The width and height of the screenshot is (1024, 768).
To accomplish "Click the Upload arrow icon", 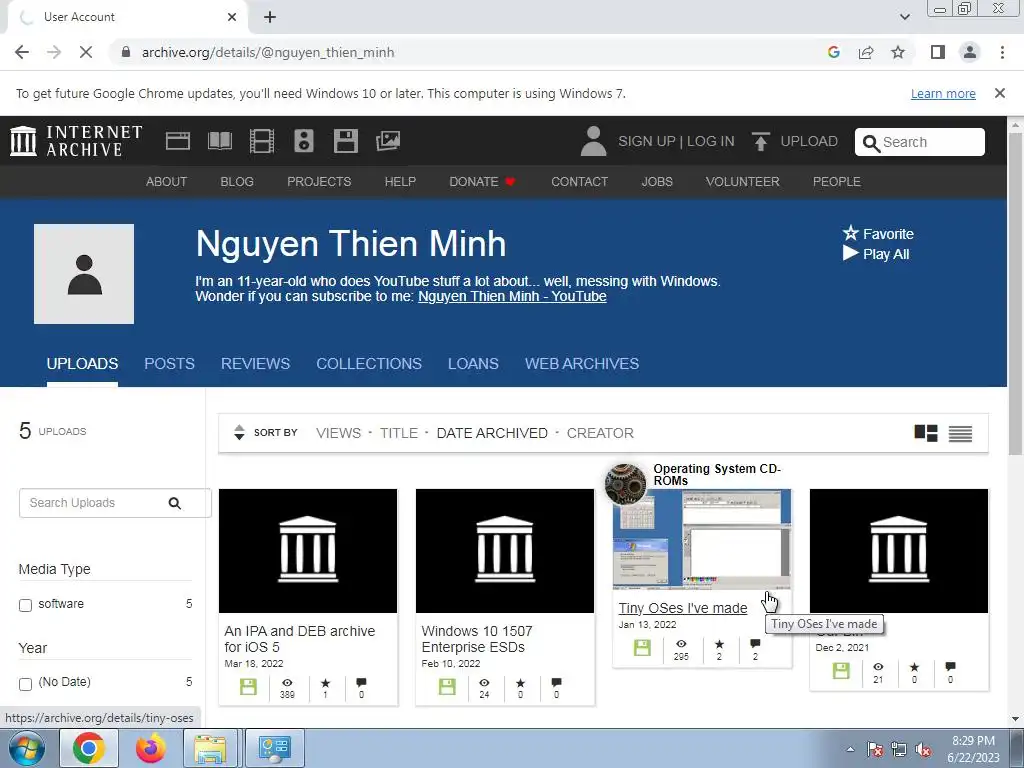I will pyautogui.click(x=760, y=141).
